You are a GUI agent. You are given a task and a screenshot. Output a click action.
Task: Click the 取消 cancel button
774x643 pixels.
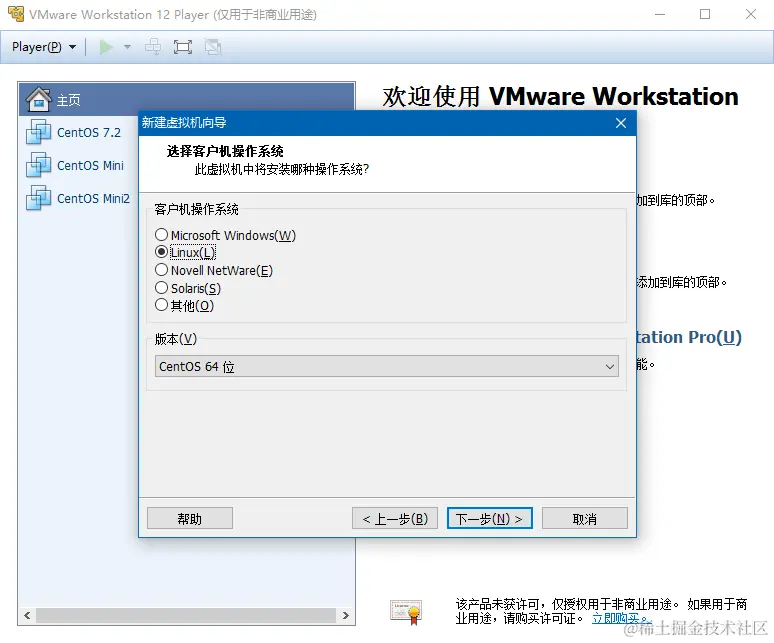(585, 519)
